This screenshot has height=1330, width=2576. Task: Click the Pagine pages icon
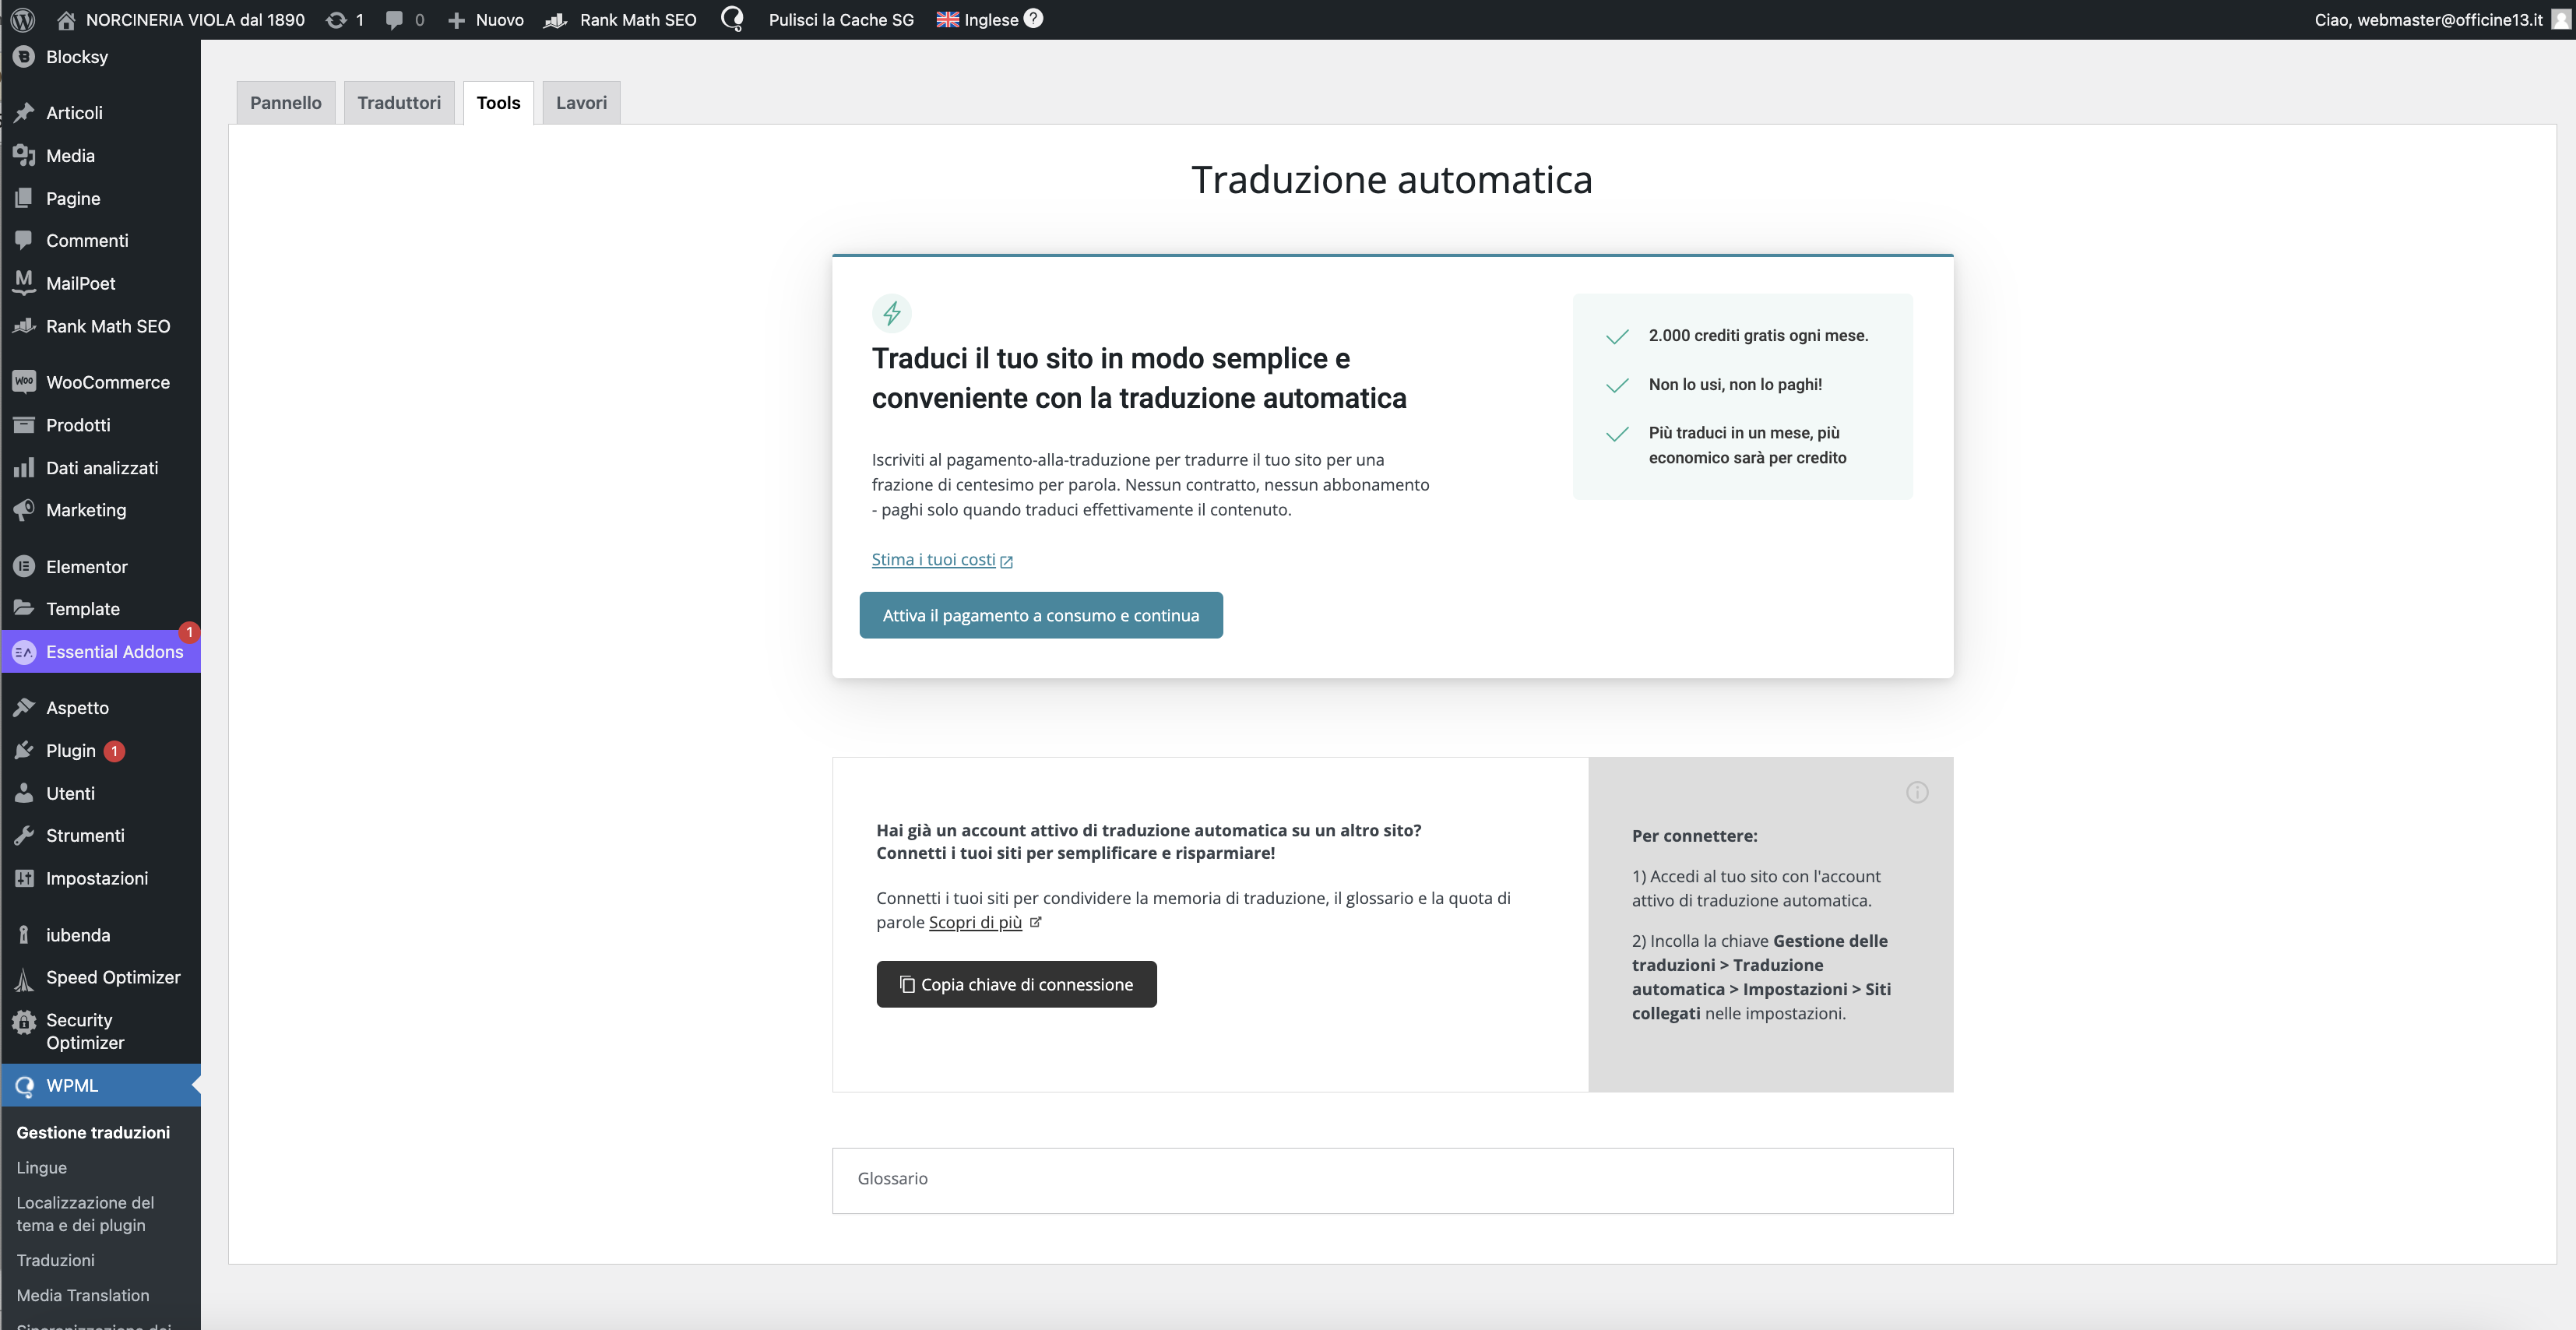point(24,198)
